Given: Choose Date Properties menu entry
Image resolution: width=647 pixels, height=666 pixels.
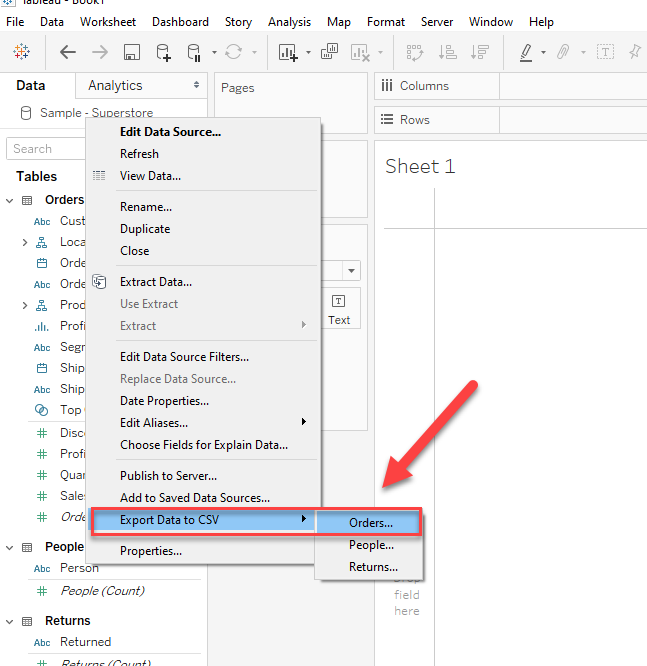Looking at the screenshot, I should (x=164, y=401).
